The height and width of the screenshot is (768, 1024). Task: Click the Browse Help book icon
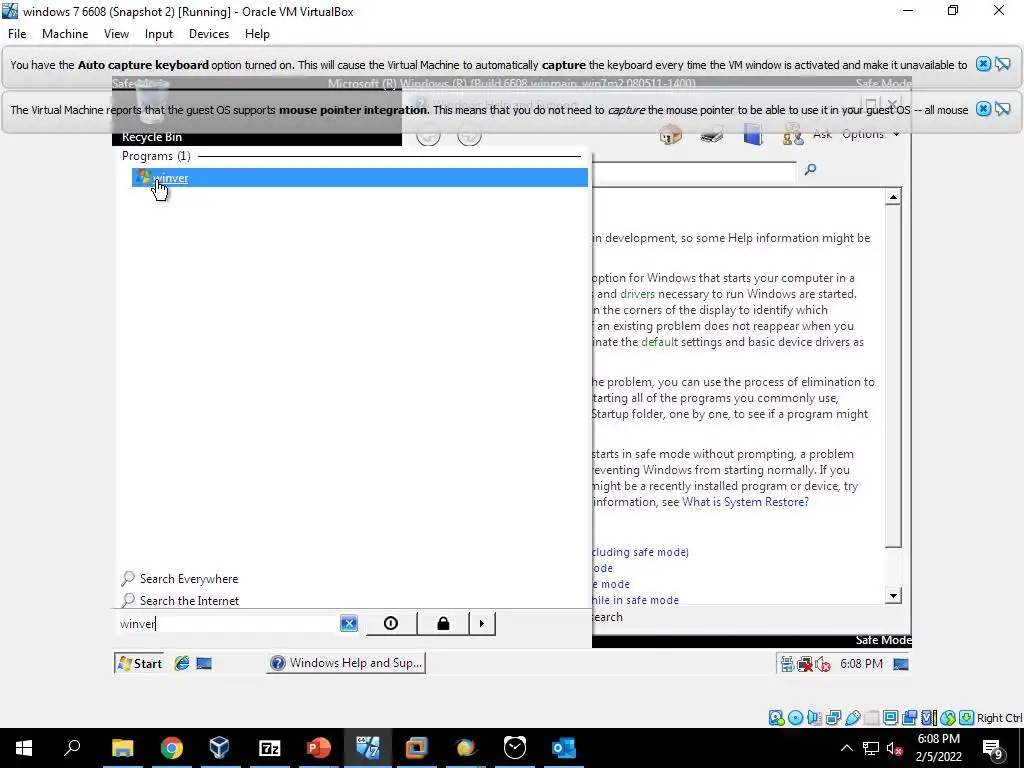(753, 135)
